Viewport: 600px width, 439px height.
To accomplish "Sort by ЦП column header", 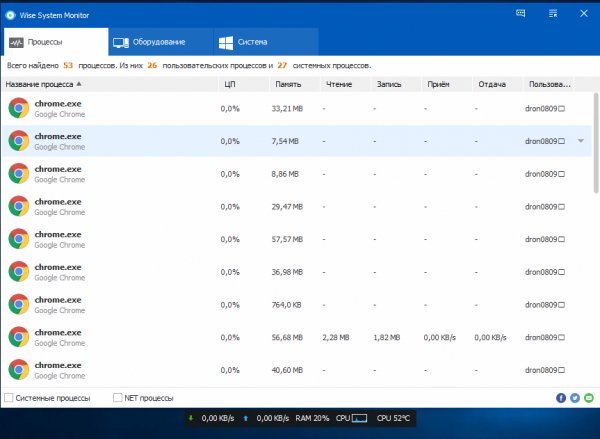I will 244,84.
